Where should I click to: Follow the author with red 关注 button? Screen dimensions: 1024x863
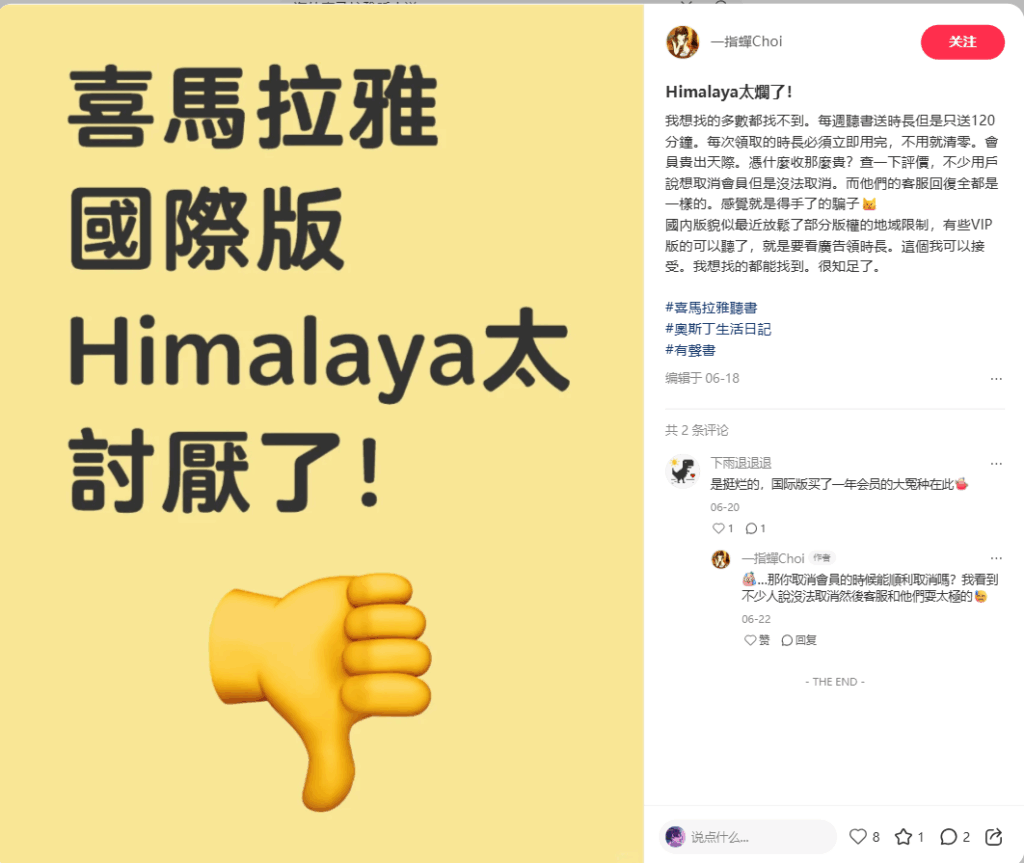coord(962,42)
